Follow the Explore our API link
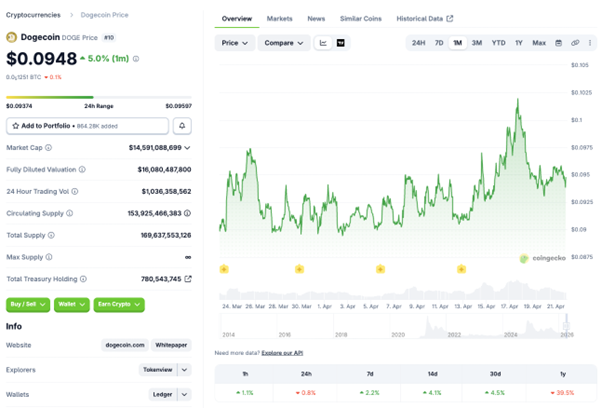 click(x=284, y=353)
